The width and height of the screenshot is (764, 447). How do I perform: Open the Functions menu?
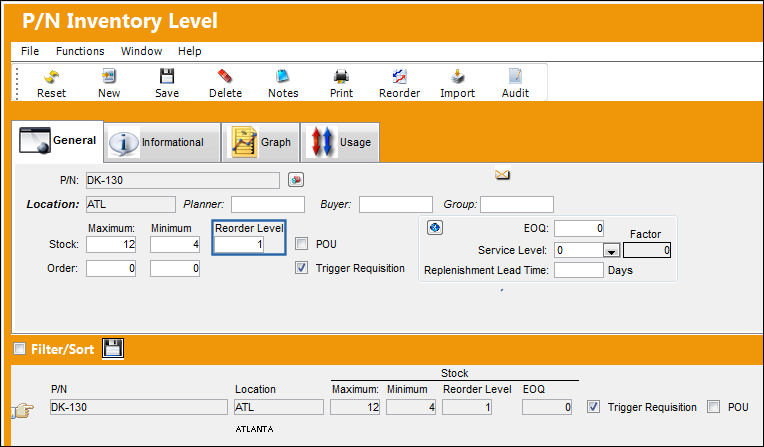(80, 51)
